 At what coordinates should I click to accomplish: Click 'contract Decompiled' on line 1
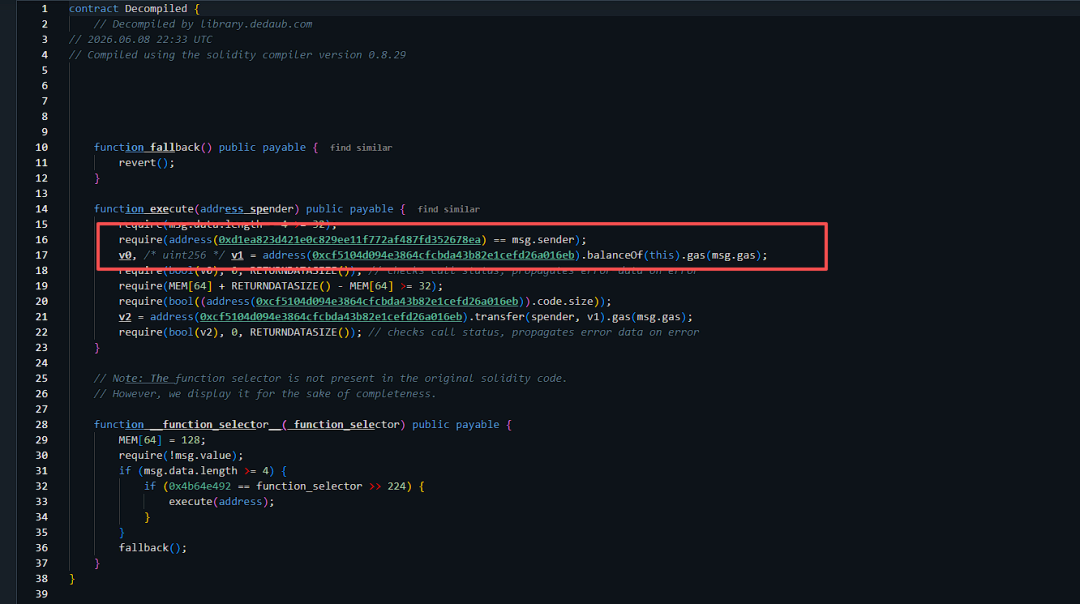tap(128, 8)
